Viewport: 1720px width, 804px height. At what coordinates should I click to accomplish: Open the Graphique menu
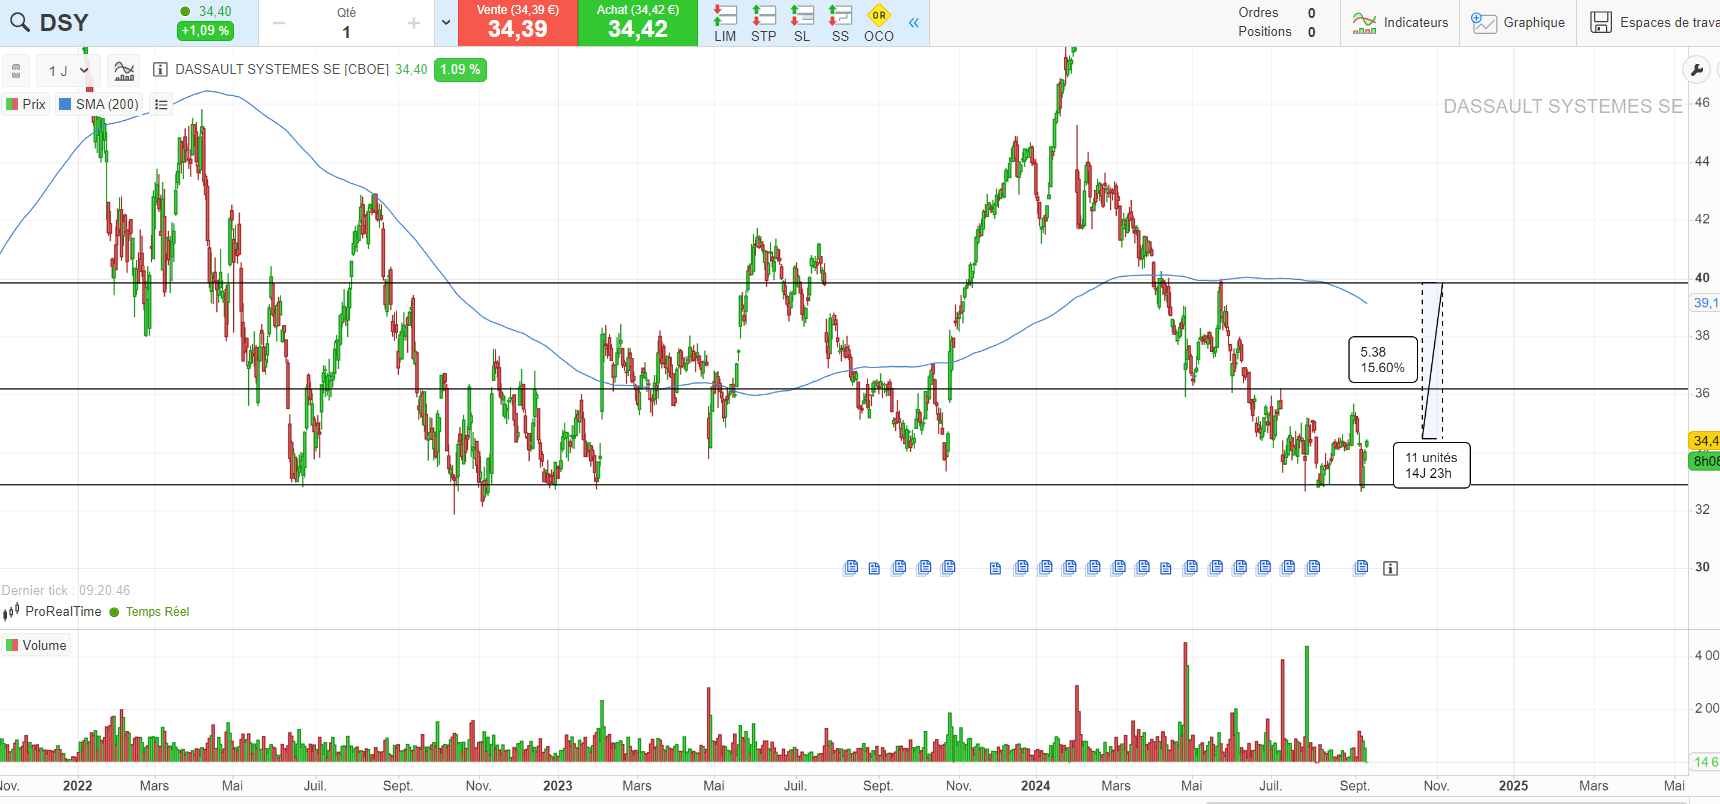tap(1518, 22)
